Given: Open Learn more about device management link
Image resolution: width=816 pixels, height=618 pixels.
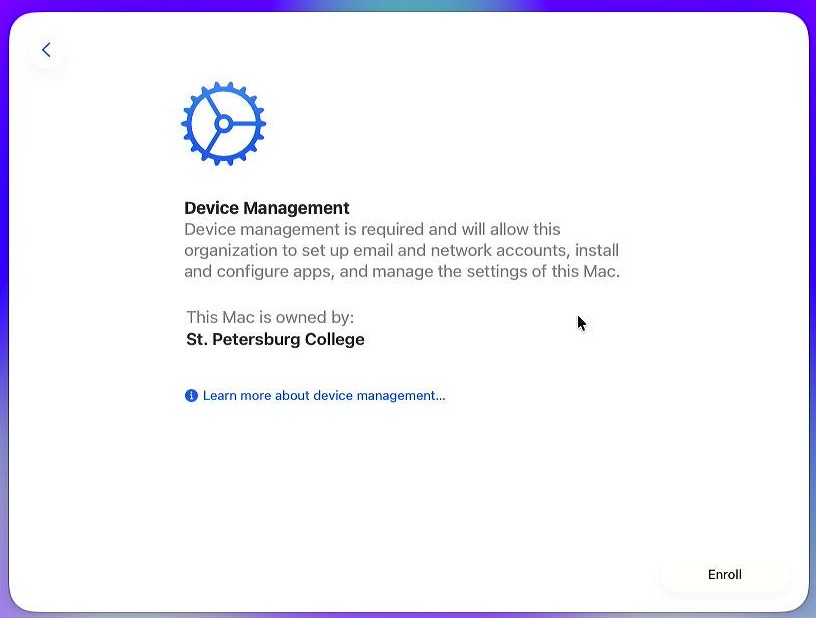Looking at the screenshot, I should point(324,396).
